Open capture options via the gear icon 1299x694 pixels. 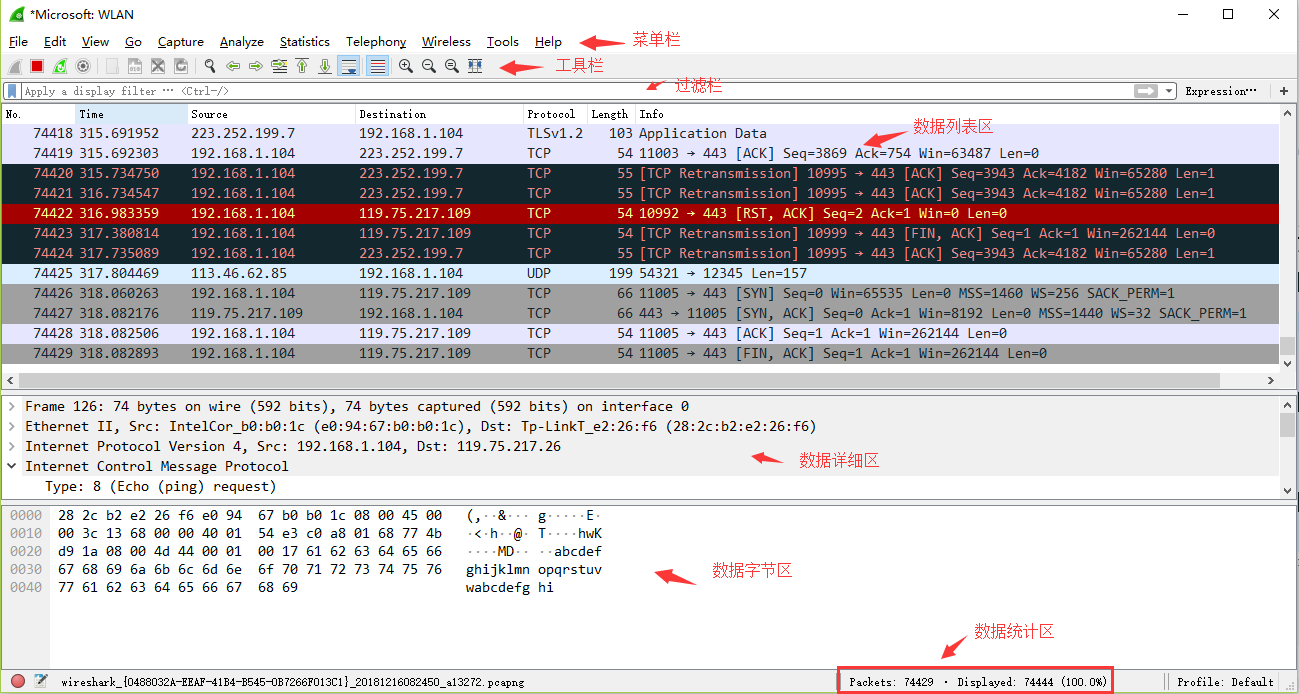[81, 66]
